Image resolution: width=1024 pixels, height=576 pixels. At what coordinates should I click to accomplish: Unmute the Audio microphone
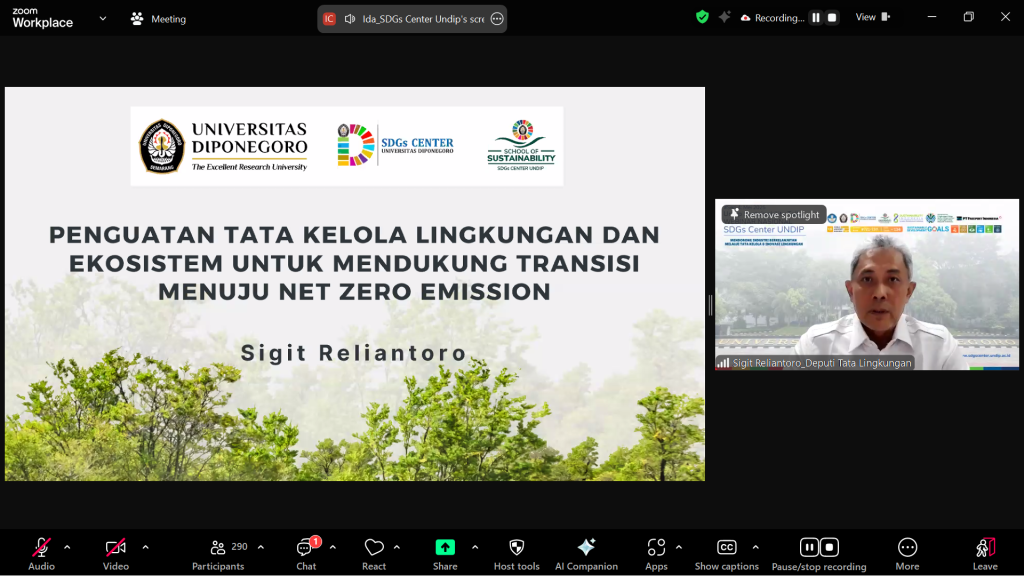(x=41, y=553)
